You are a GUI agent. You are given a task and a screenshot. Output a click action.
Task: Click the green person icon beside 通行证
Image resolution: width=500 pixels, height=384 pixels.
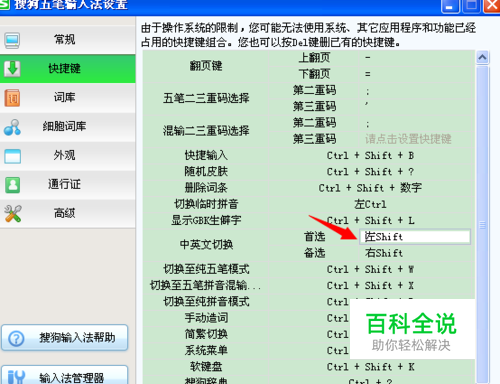(13, 185)
